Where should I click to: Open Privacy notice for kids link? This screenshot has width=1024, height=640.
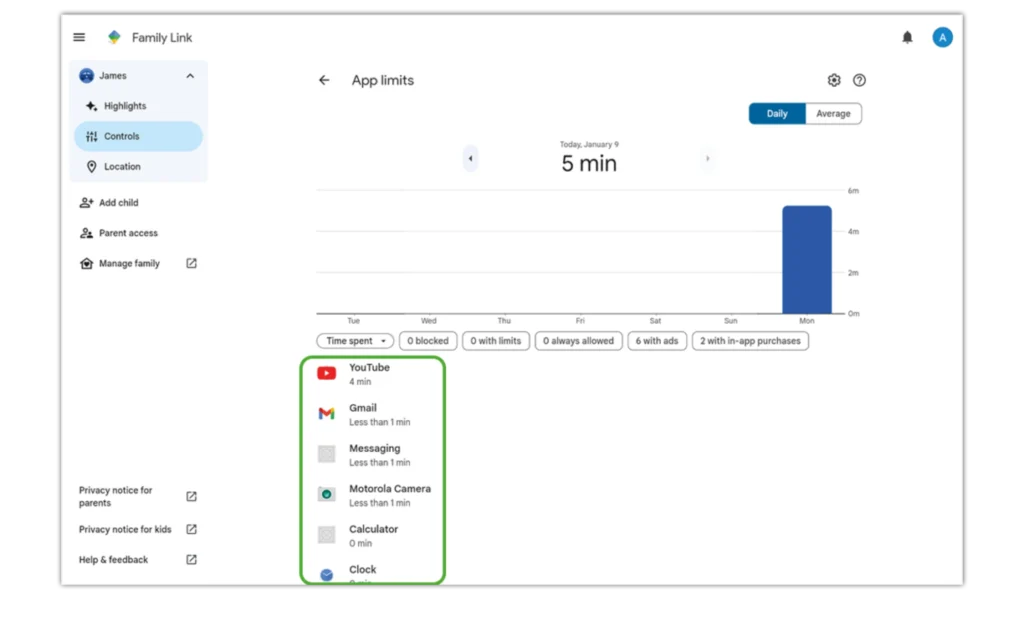click(125, 530)
